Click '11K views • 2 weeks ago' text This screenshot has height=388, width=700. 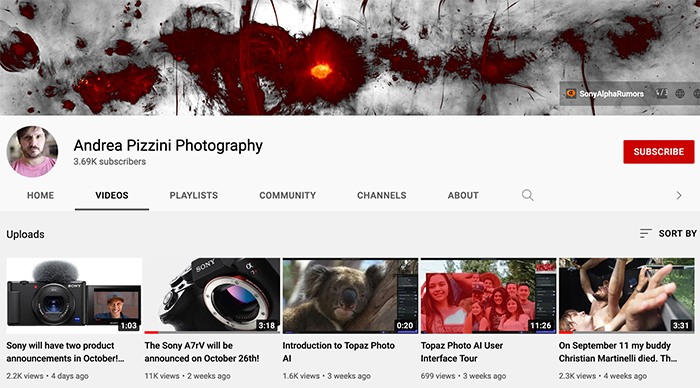188,376
